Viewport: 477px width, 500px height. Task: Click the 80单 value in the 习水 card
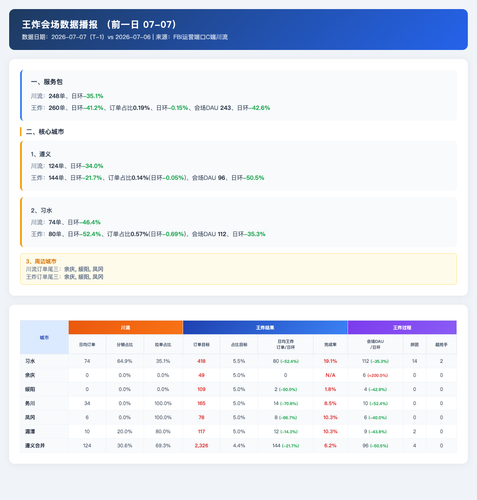pos(55,234)
